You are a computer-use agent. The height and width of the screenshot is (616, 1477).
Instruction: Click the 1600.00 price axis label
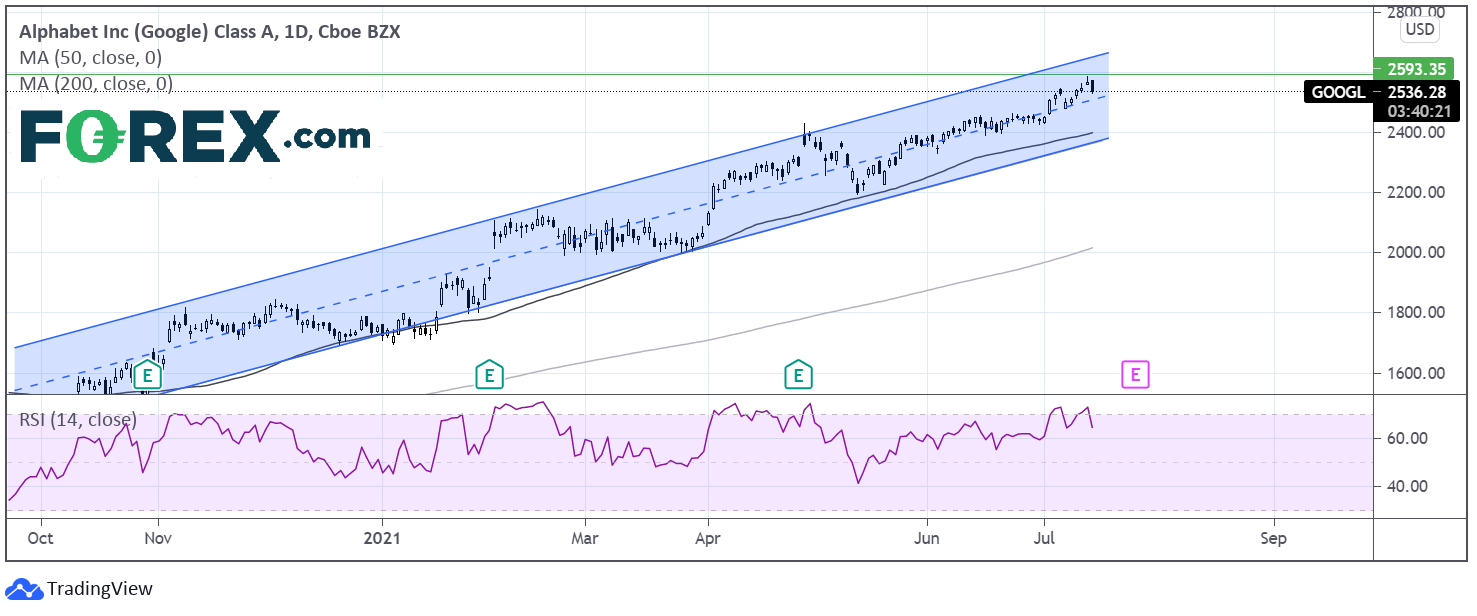coord(1414,373)
